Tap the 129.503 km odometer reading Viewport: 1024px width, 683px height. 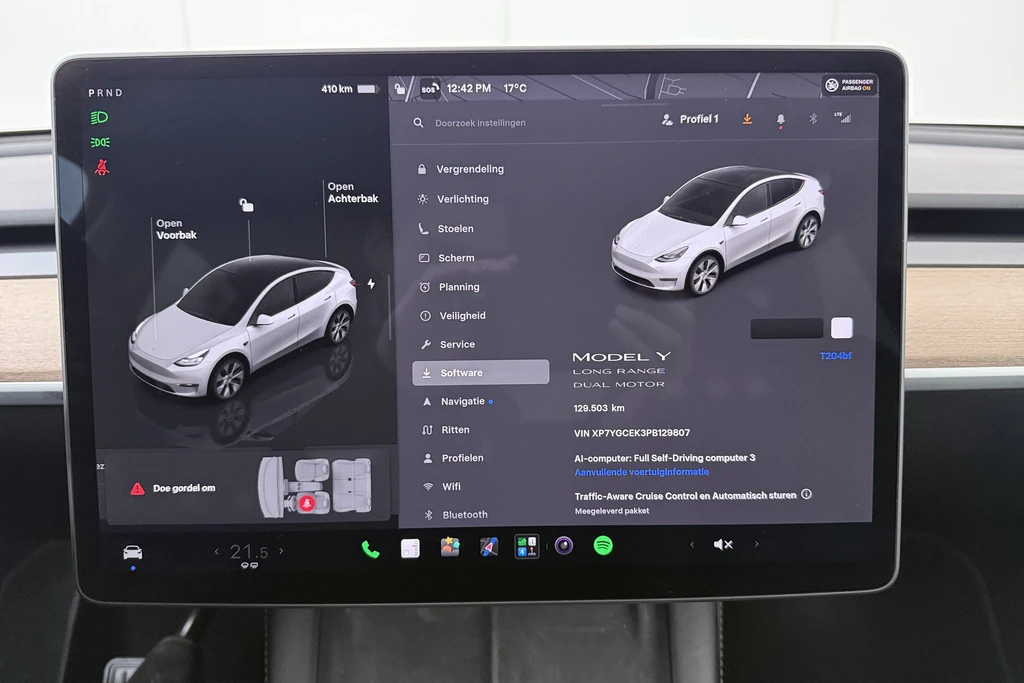pos(599,408)
